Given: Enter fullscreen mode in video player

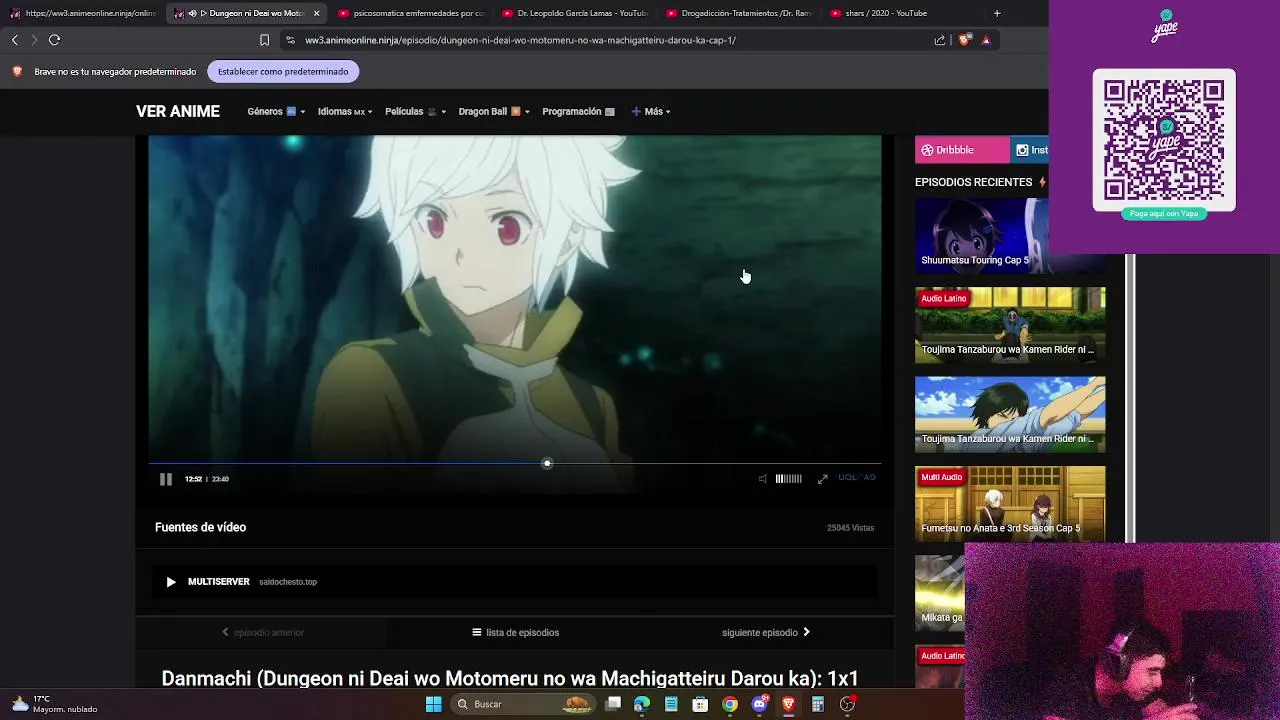Looking at the screenshot, I should pos(822,479).
